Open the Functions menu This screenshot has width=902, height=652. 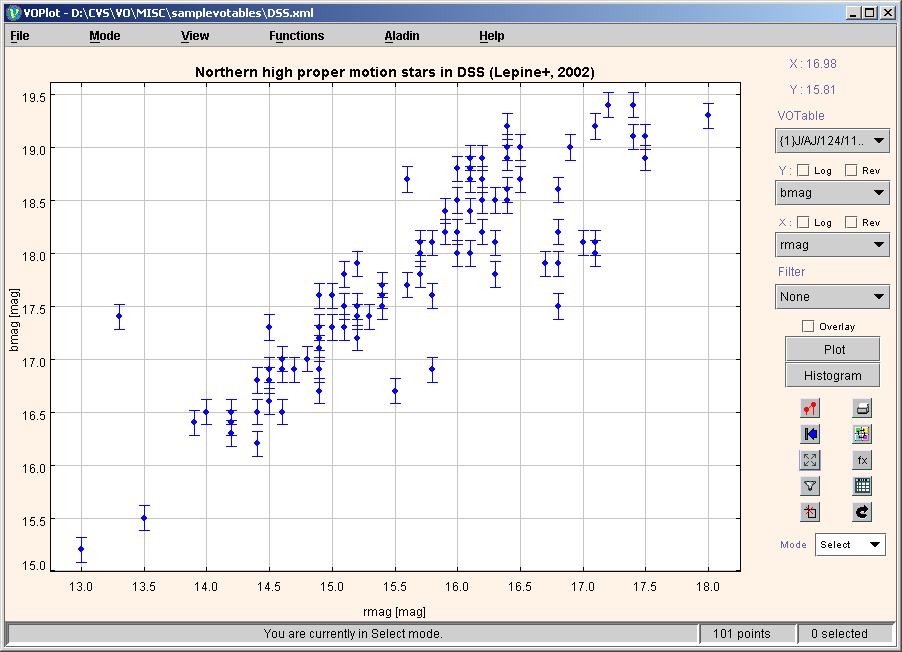point(296,36)
